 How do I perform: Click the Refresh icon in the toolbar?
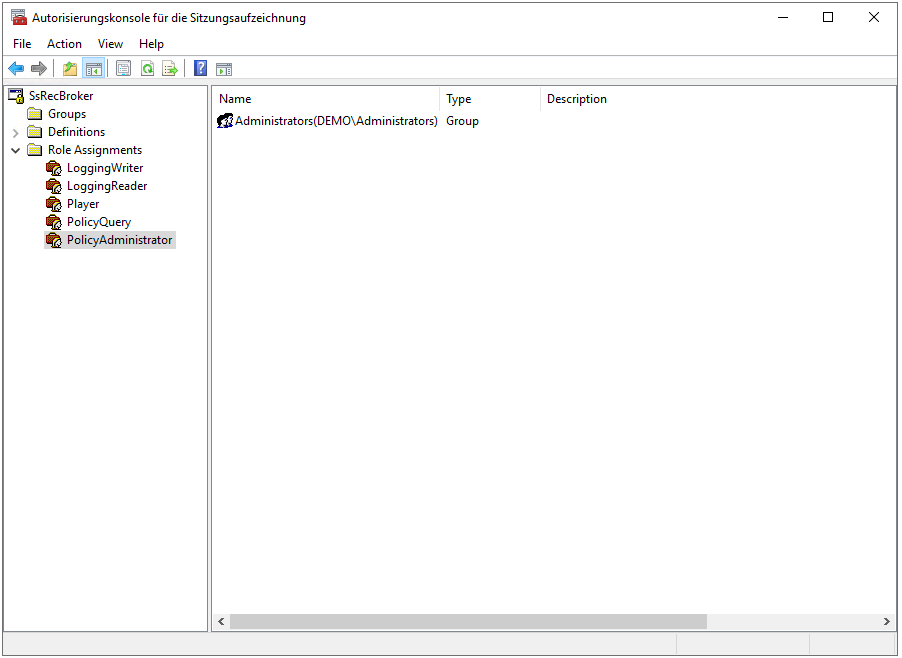pyautogui.click(x=147, y=68)
